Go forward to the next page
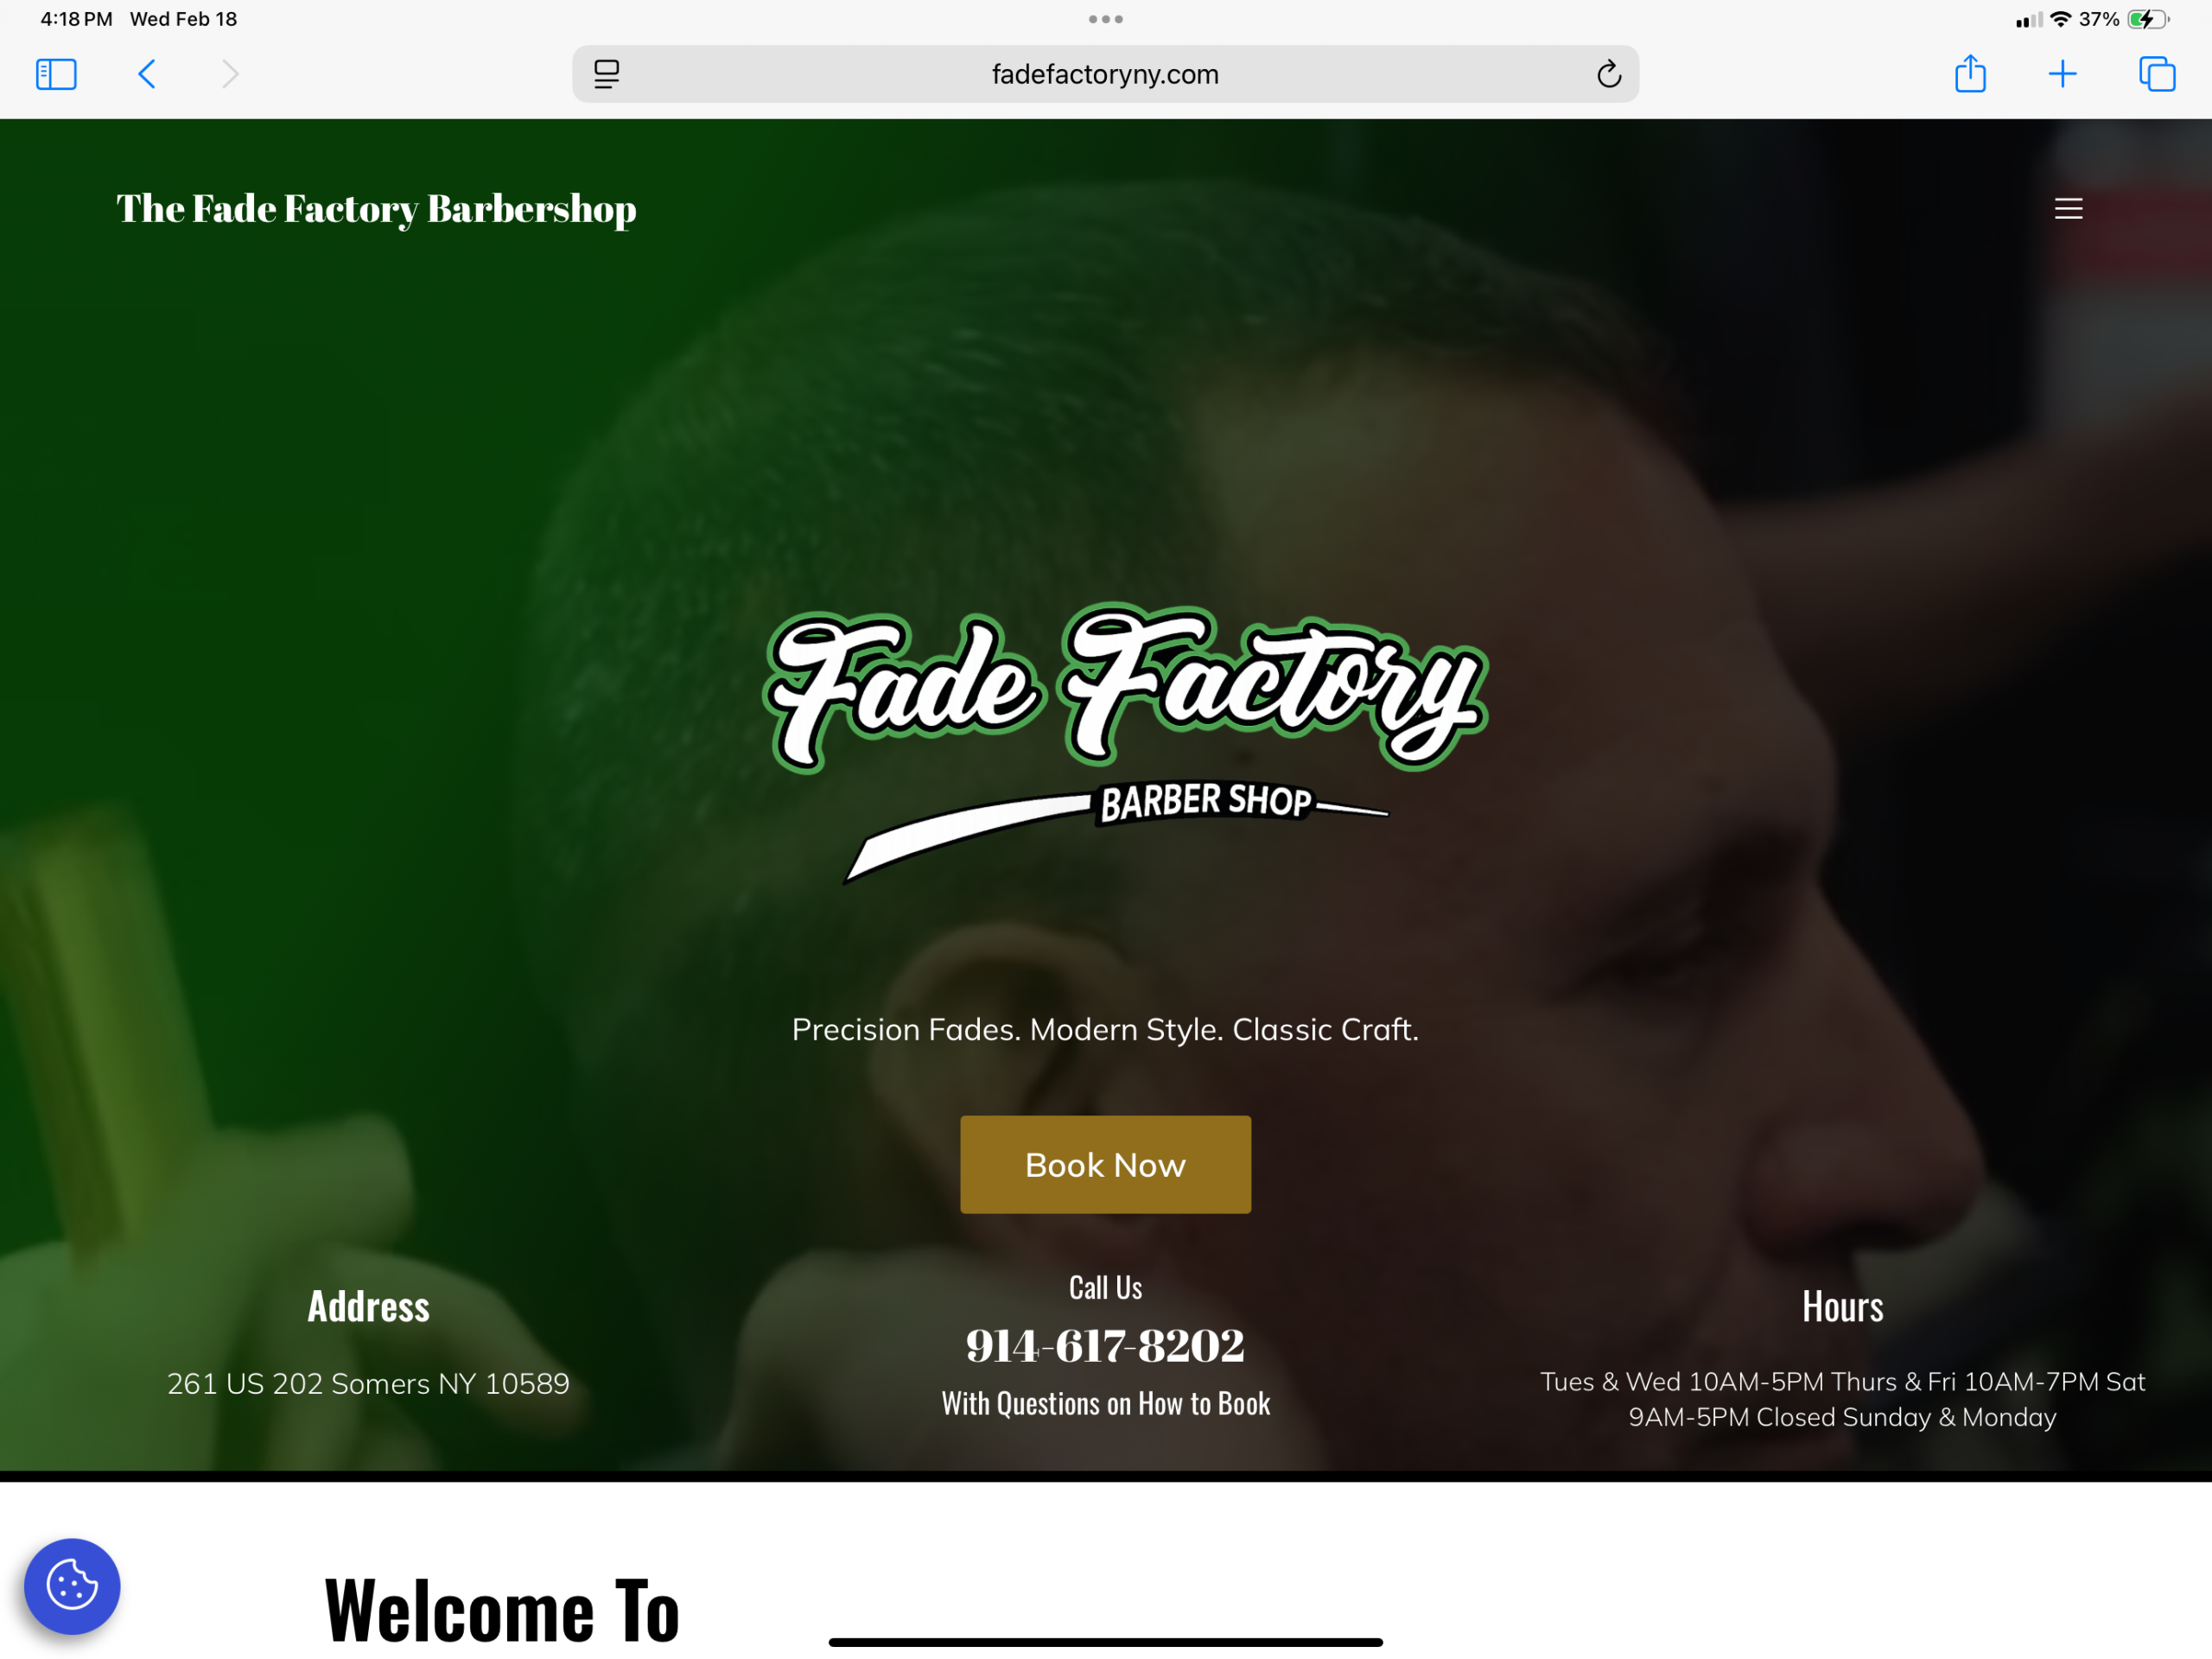2212x1659 pixels. pyautogui.click(x=230, y=74)
